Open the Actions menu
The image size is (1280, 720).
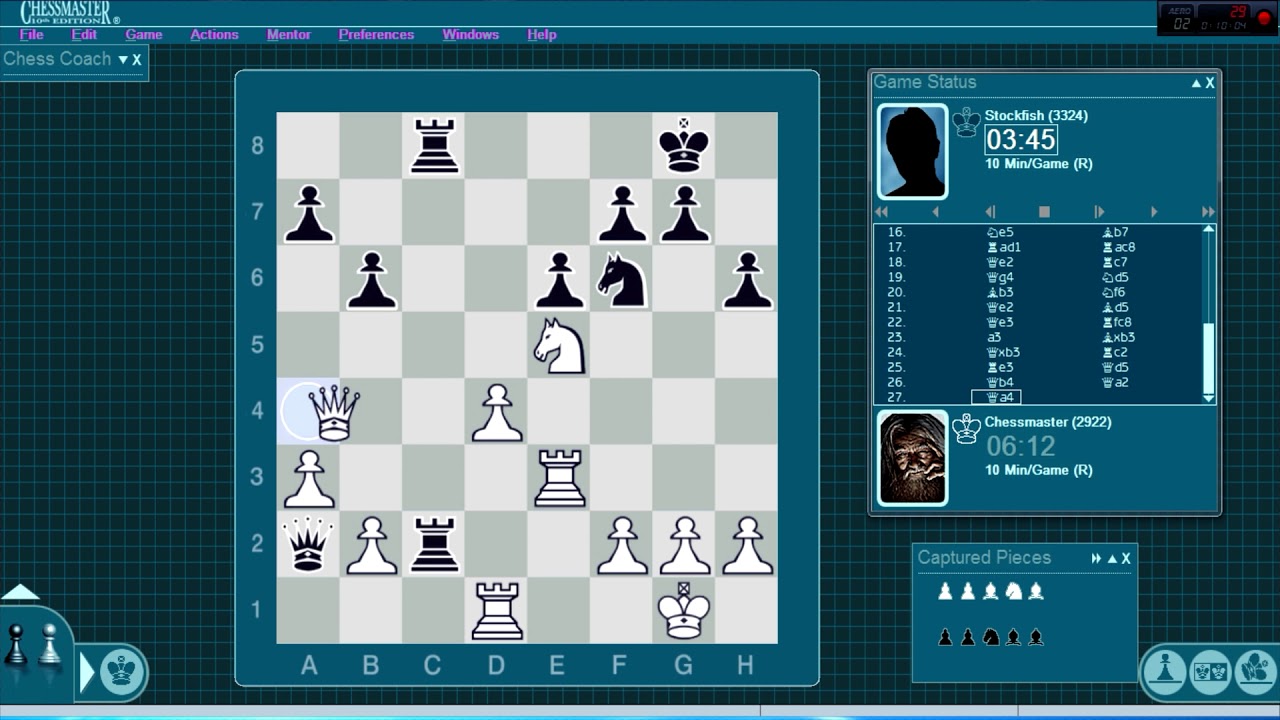click(214, 34)
